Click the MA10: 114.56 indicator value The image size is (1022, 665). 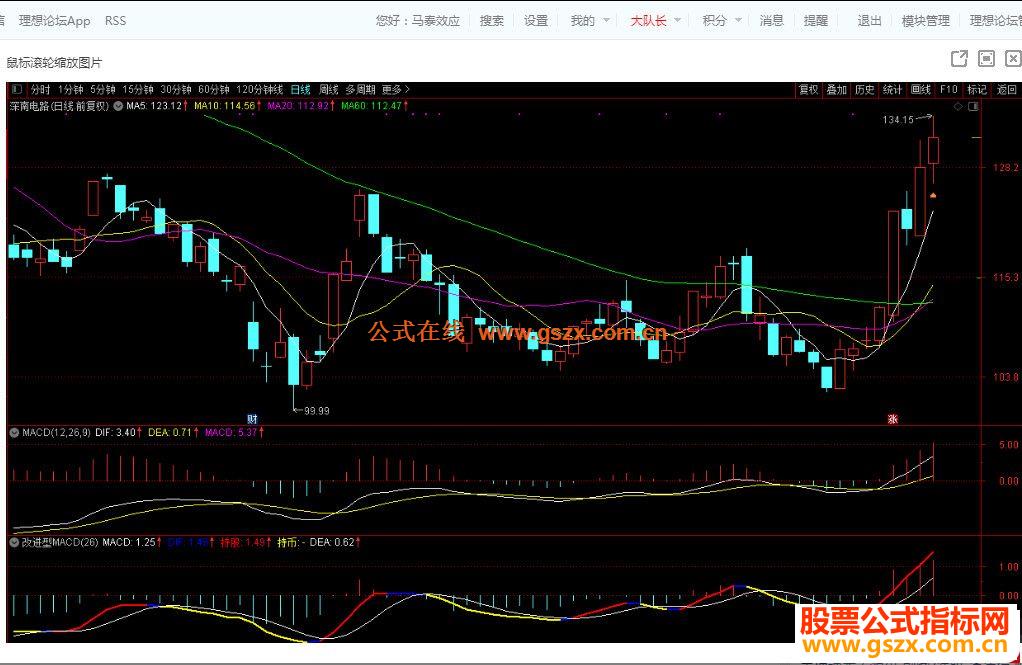(228, 106)
